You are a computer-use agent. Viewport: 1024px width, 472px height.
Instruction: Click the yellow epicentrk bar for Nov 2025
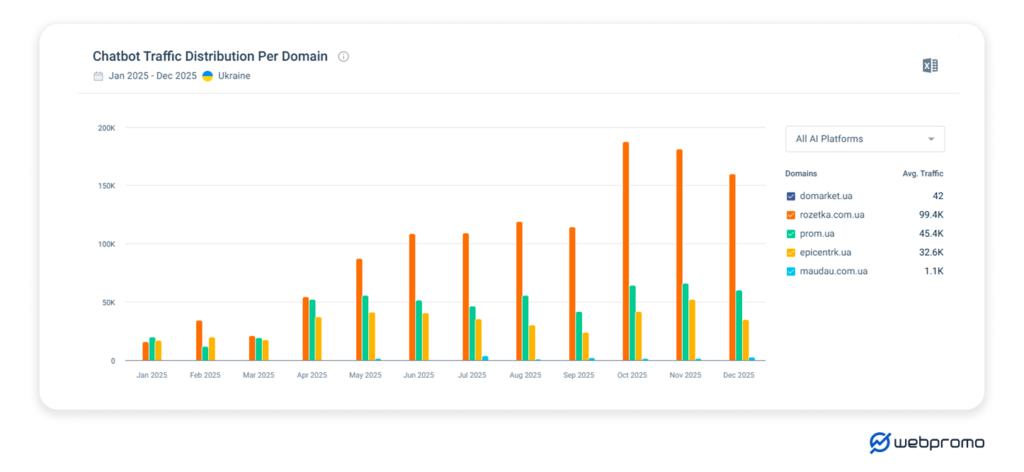692,330
